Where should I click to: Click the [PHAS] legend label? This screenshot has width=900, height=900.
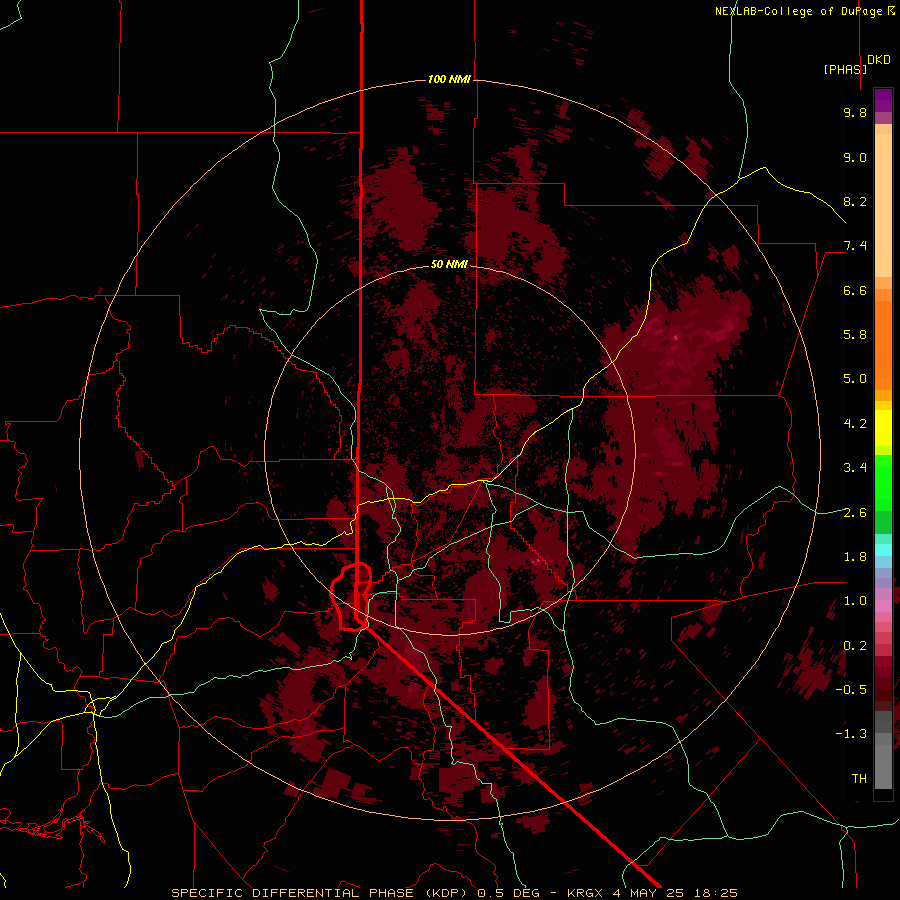845,69
